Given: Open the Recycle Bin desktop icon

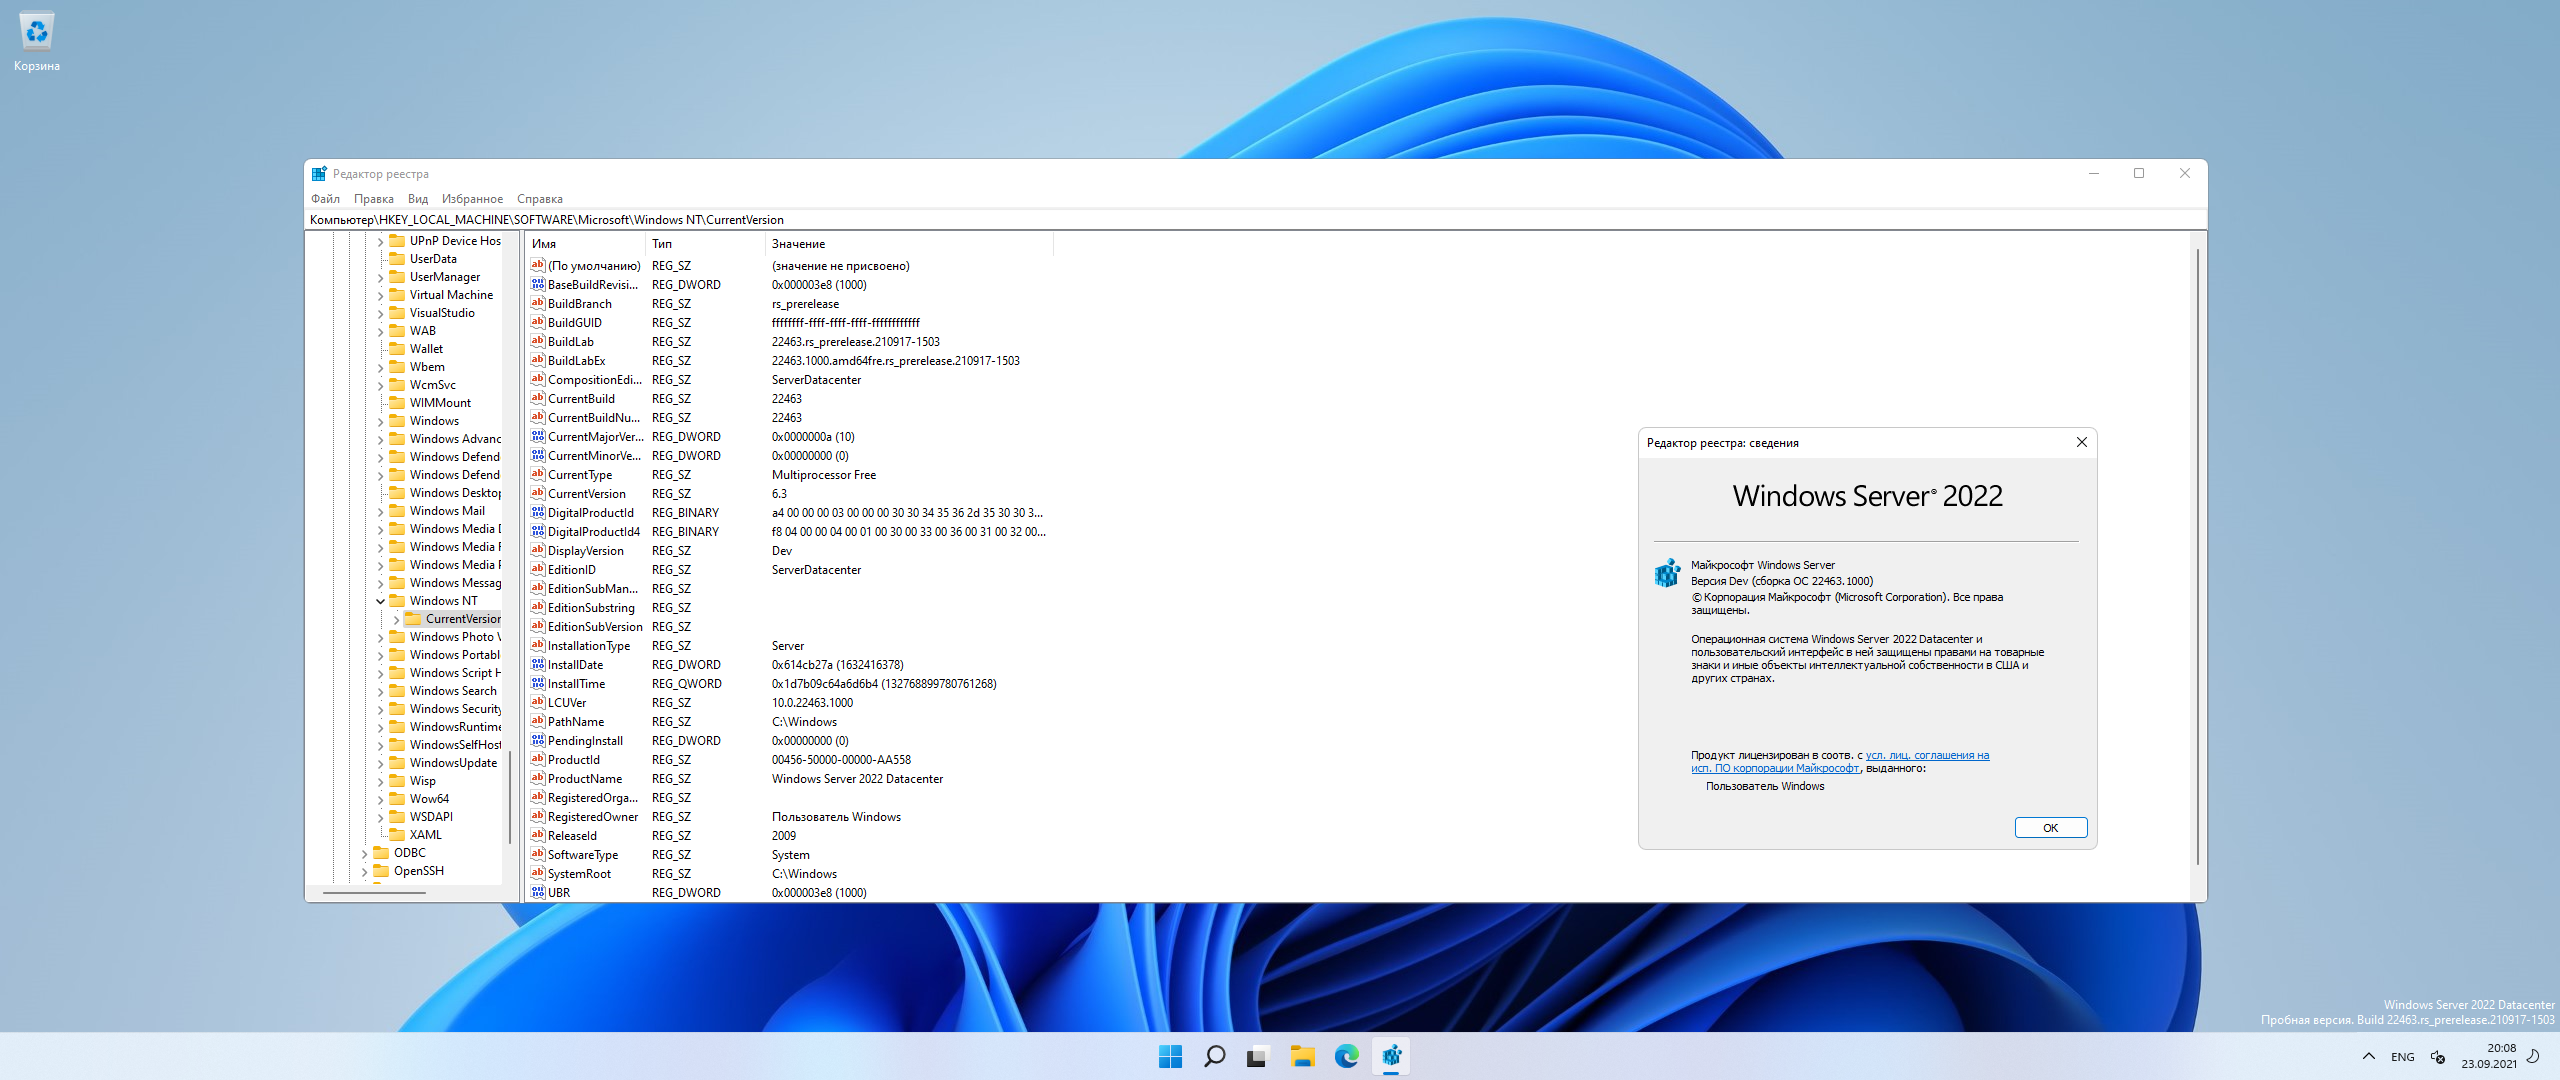Looking at the screenshot, I should click(x=37, y=42).
